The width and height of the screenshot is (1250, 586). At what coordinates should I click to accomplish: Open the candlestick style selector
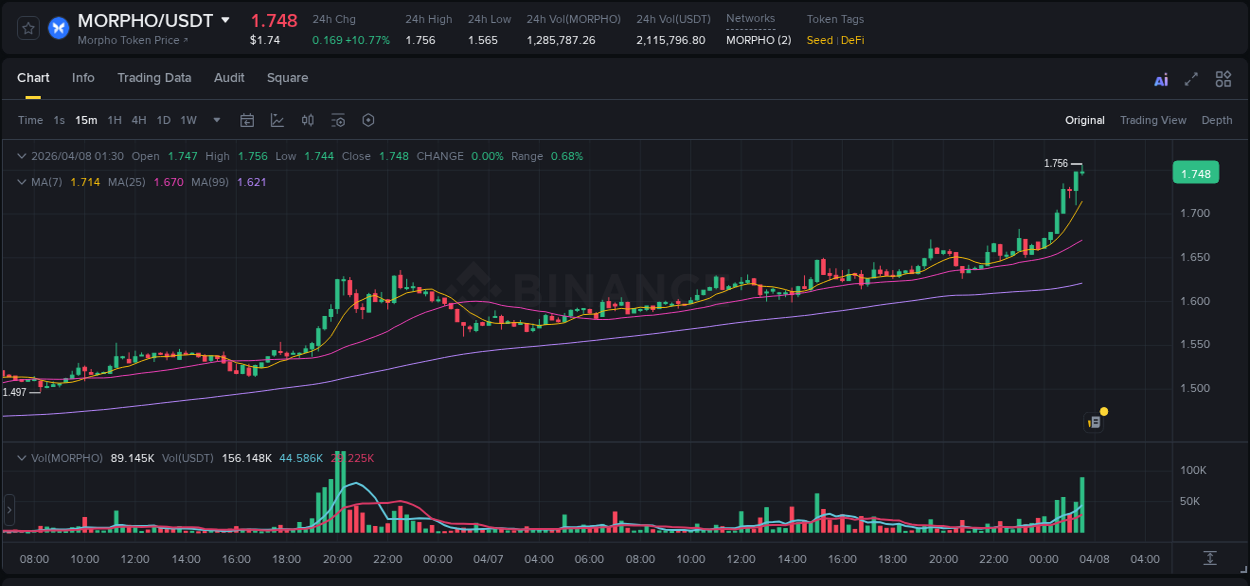coord(307,120)
